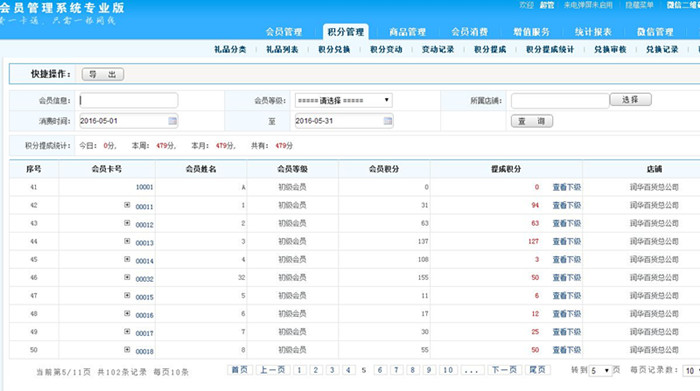Expand row for card number 00013
Image resolution: width=700 pixels, height=391 pixels.
[x=127, y=241]
